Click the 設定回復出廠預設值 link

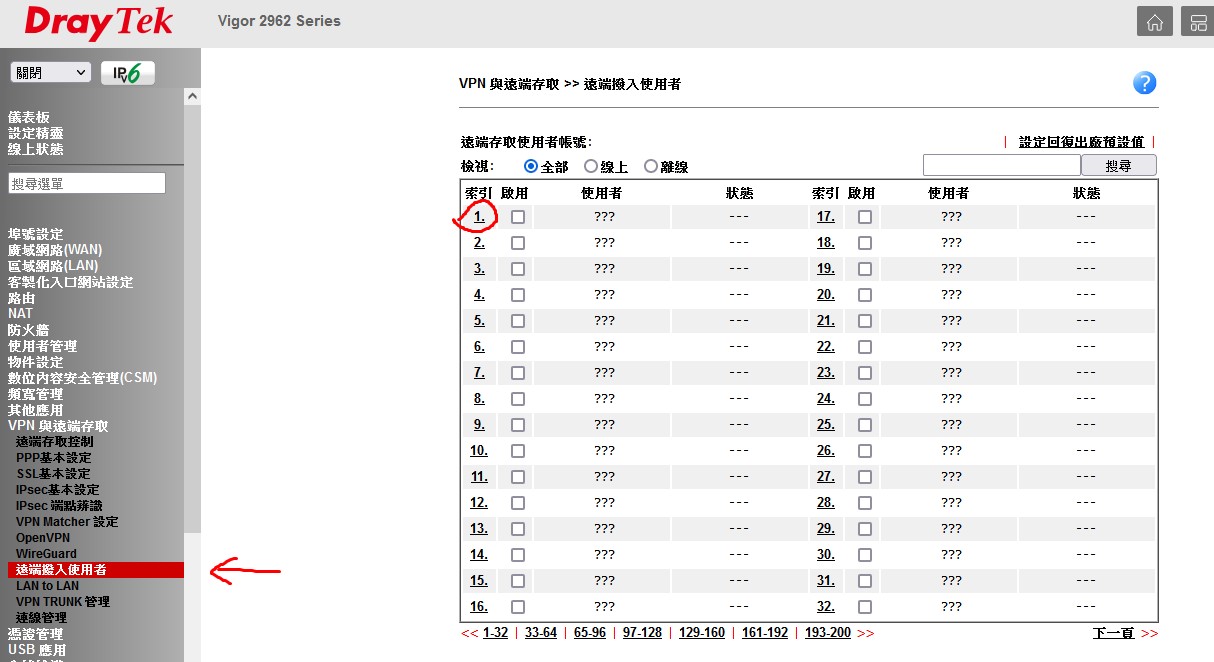(x=1080, y=143)
